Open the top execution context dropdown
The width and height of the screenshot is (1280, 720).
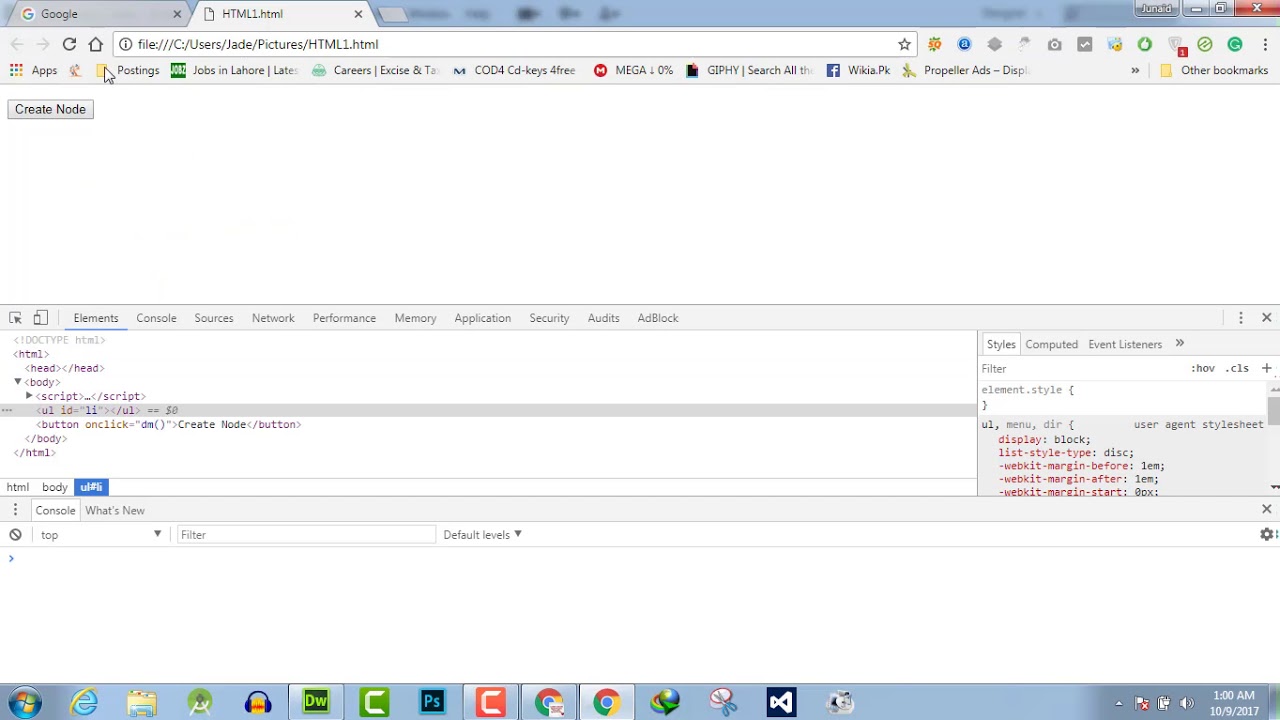(x=100, y=535)
